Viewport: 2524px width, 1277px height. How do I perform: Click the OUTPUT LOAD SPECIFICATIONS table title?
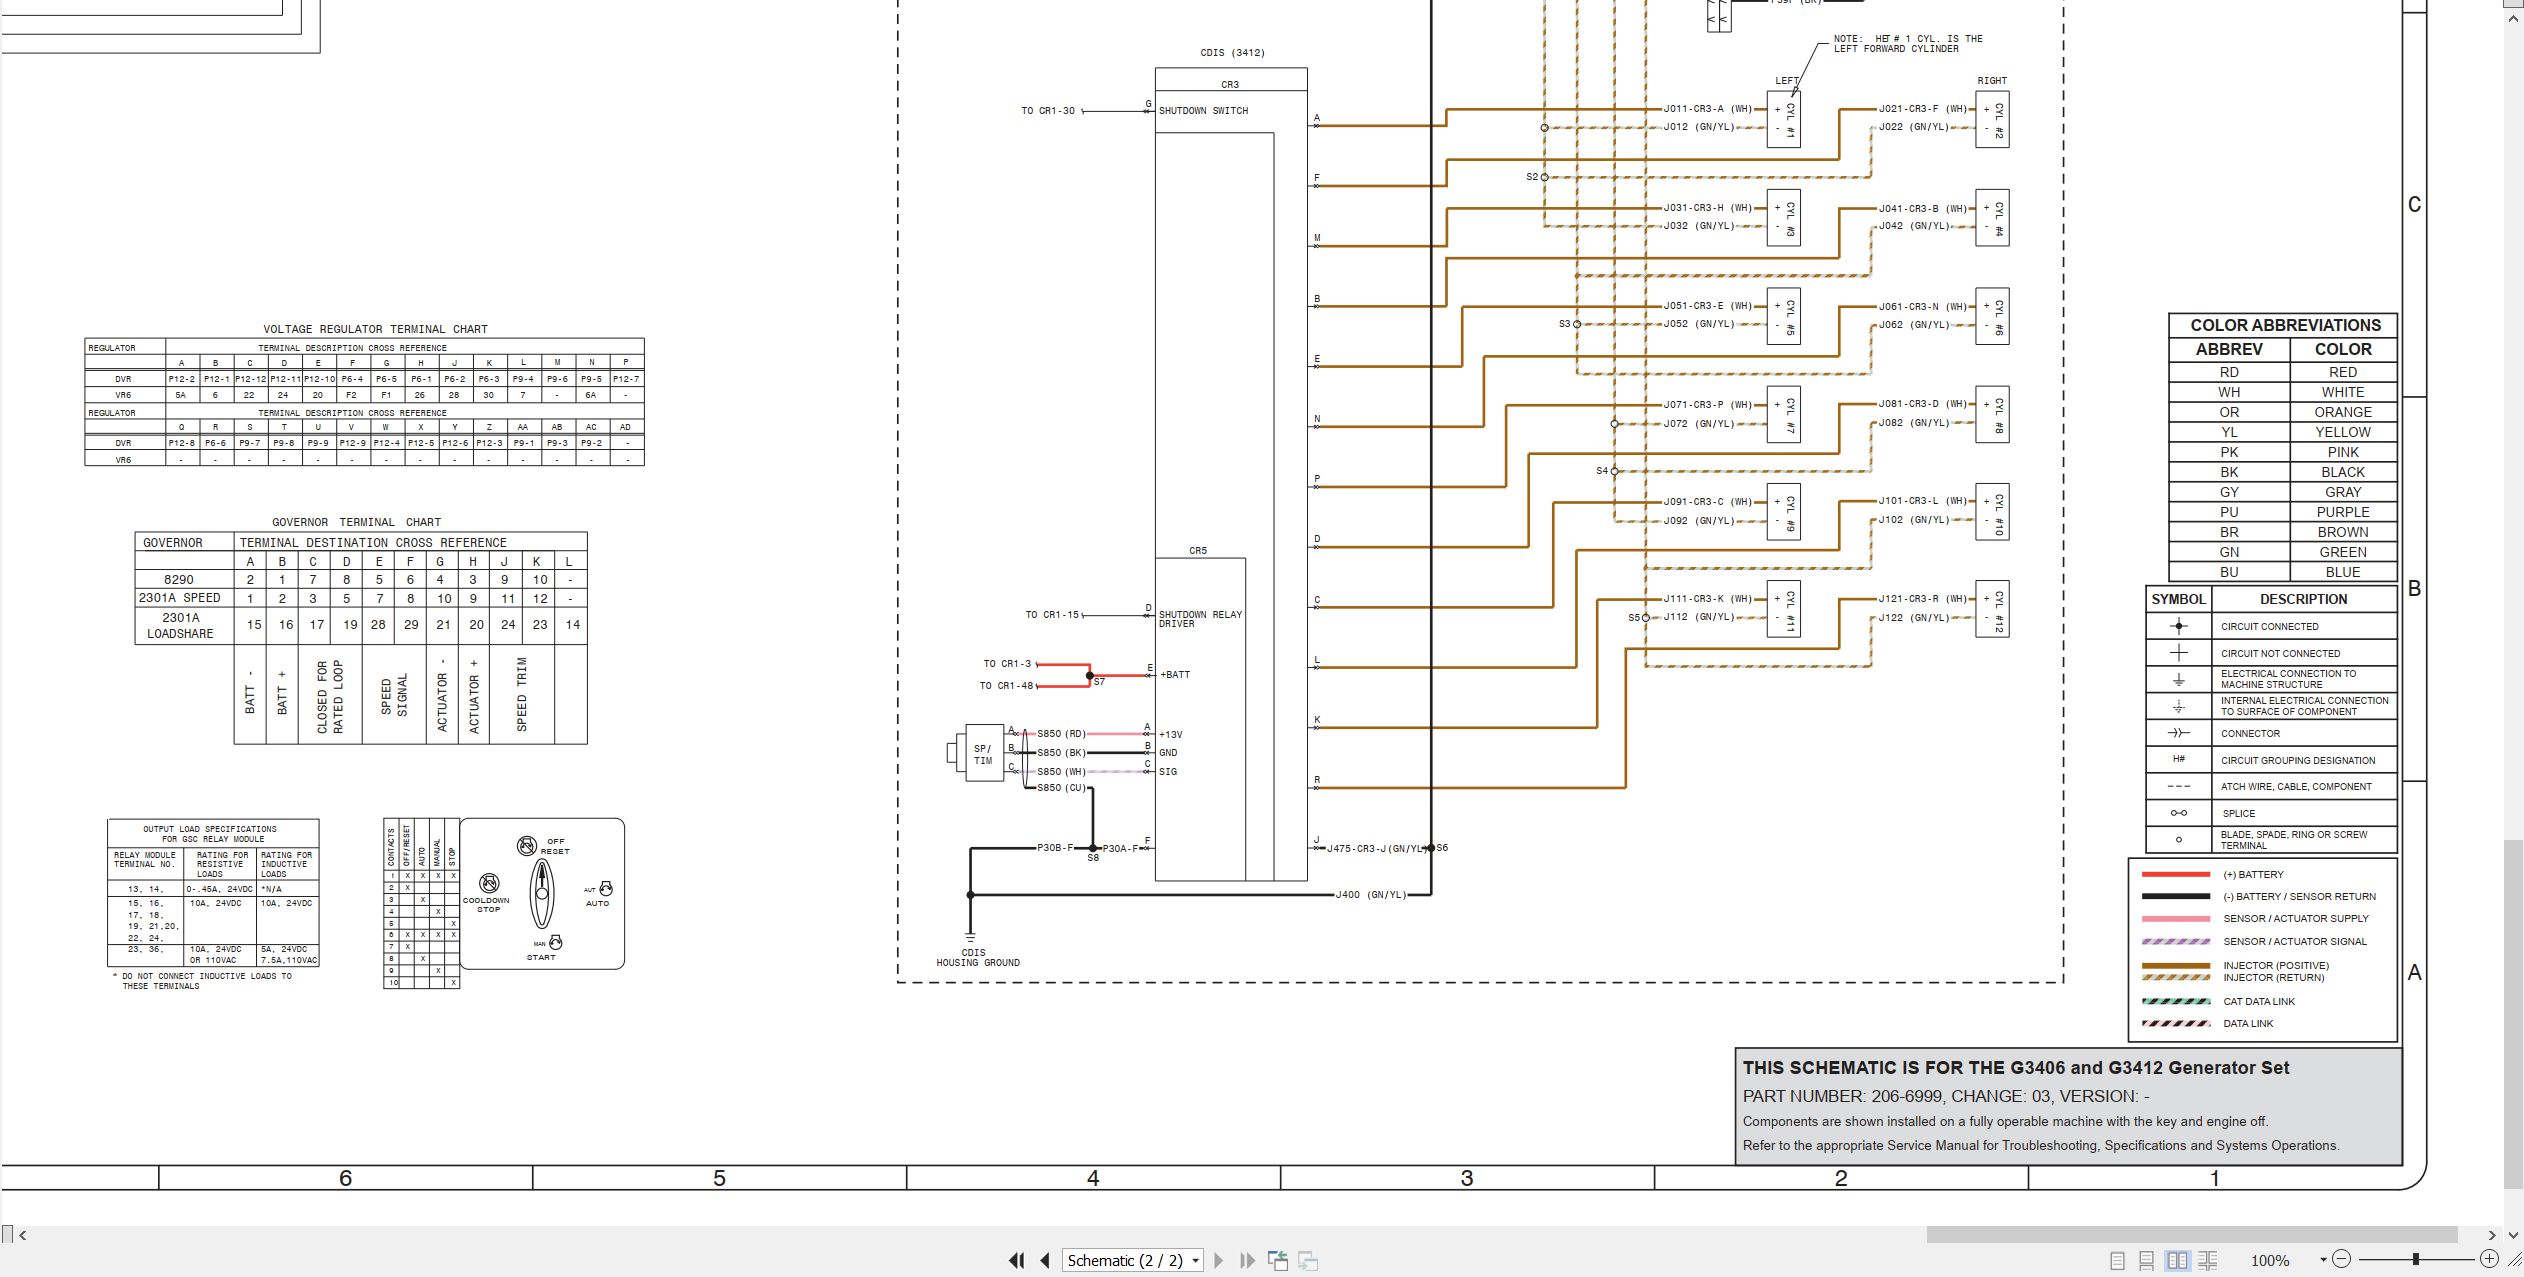(213, 834)
